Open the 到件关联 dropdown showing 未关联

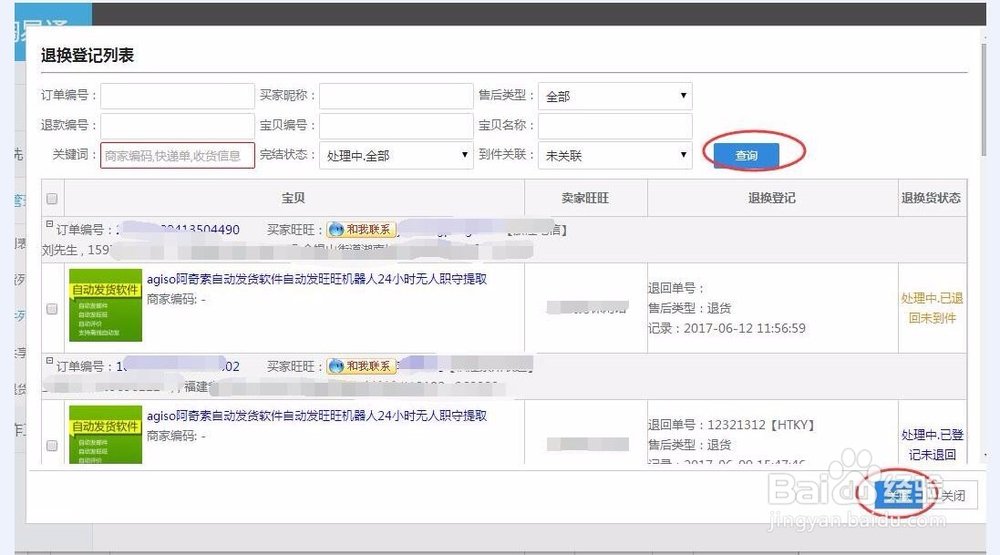click(x=615, y=155)
